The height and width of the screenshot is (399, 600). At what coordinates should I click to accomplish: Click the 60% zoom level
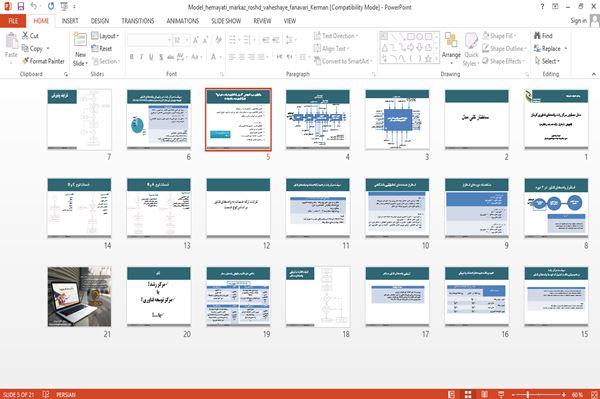coord(577,394)
